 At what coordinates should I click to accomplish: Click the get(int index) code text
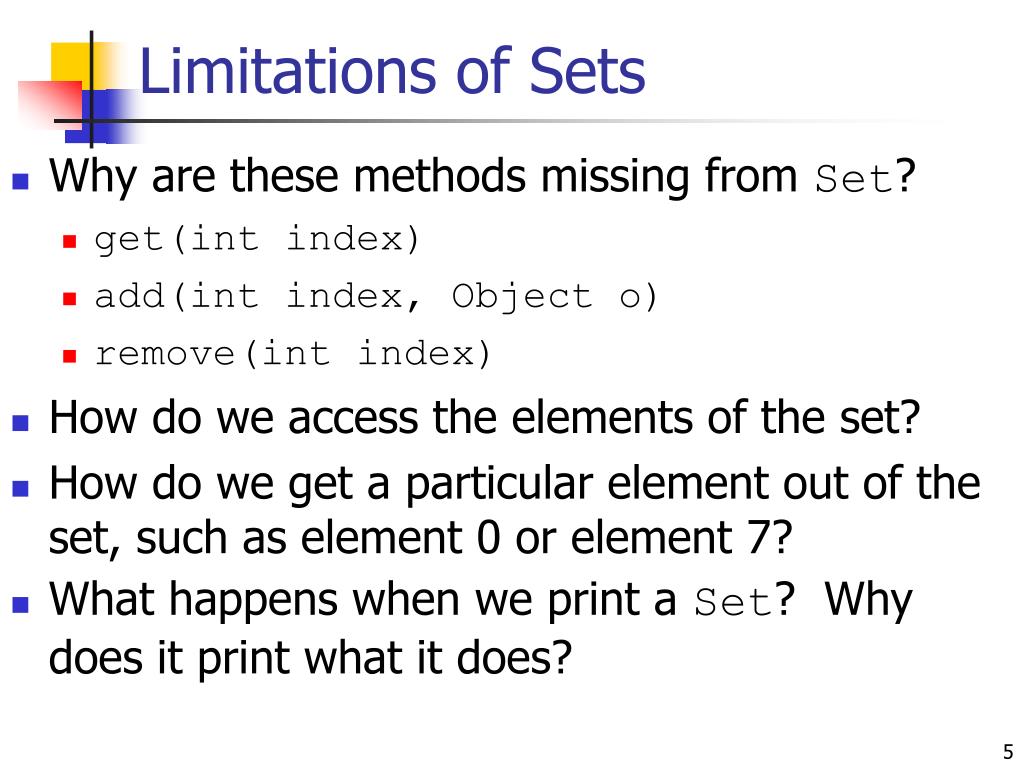[257, 239]
